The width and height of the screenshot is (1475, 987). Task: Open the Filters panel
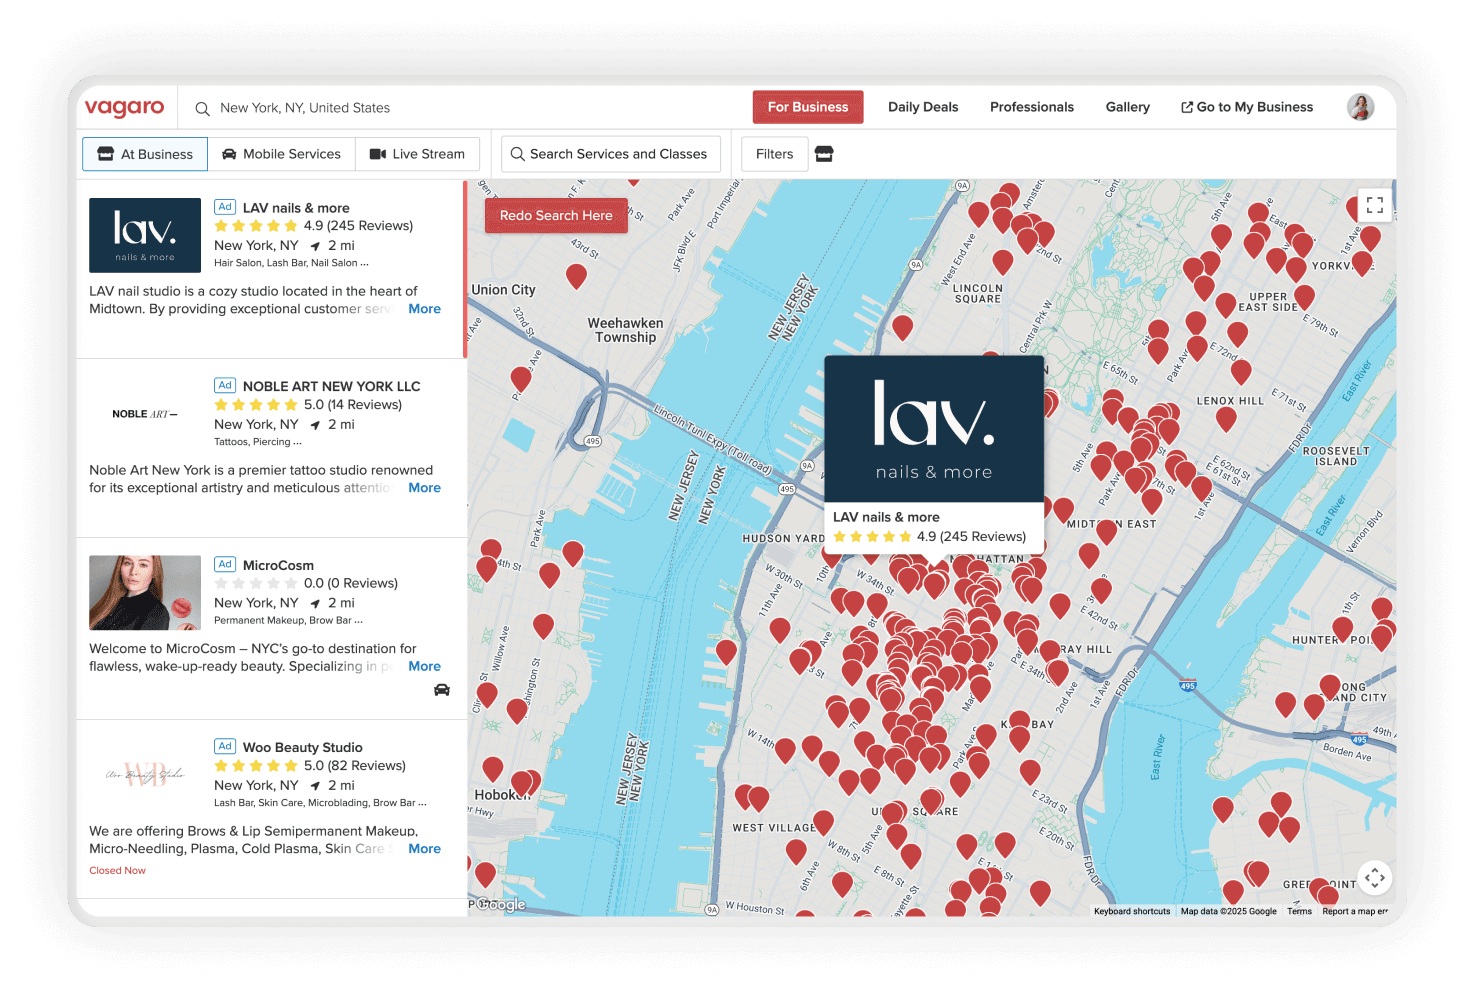coord(774,154)
